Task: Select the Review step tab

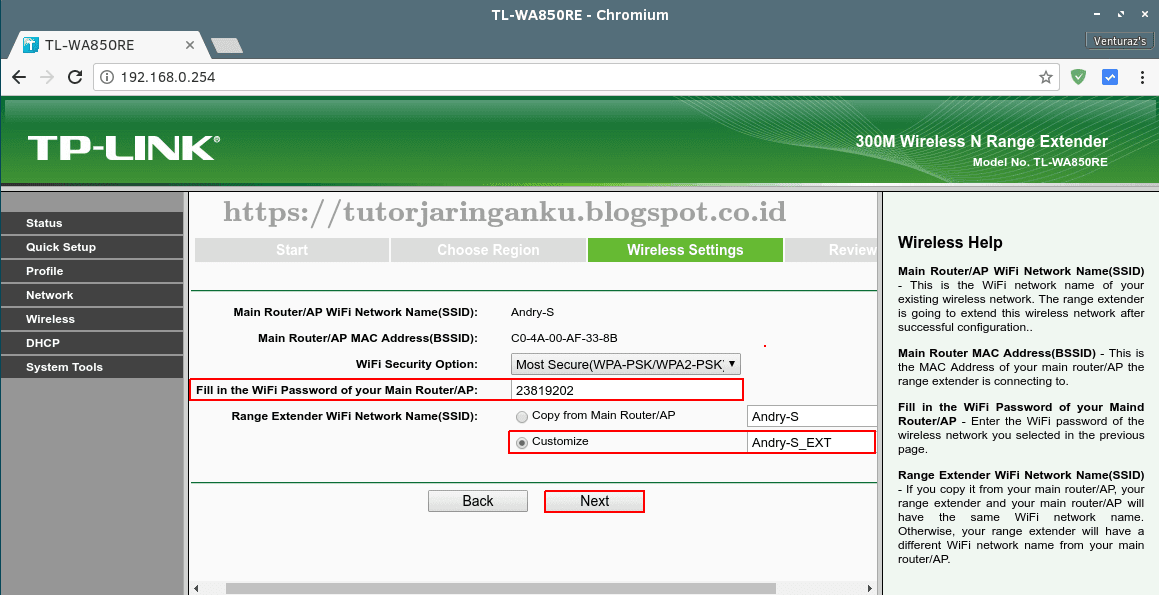Action: coord(831,250)
